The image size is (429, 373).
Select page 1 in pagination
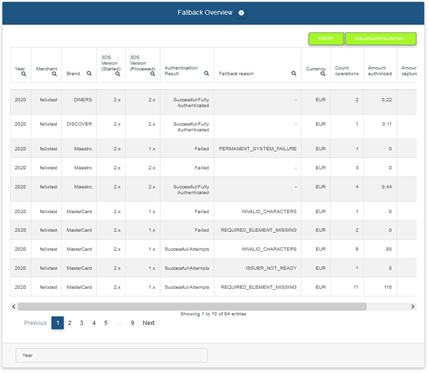click(x=58, y=323)
